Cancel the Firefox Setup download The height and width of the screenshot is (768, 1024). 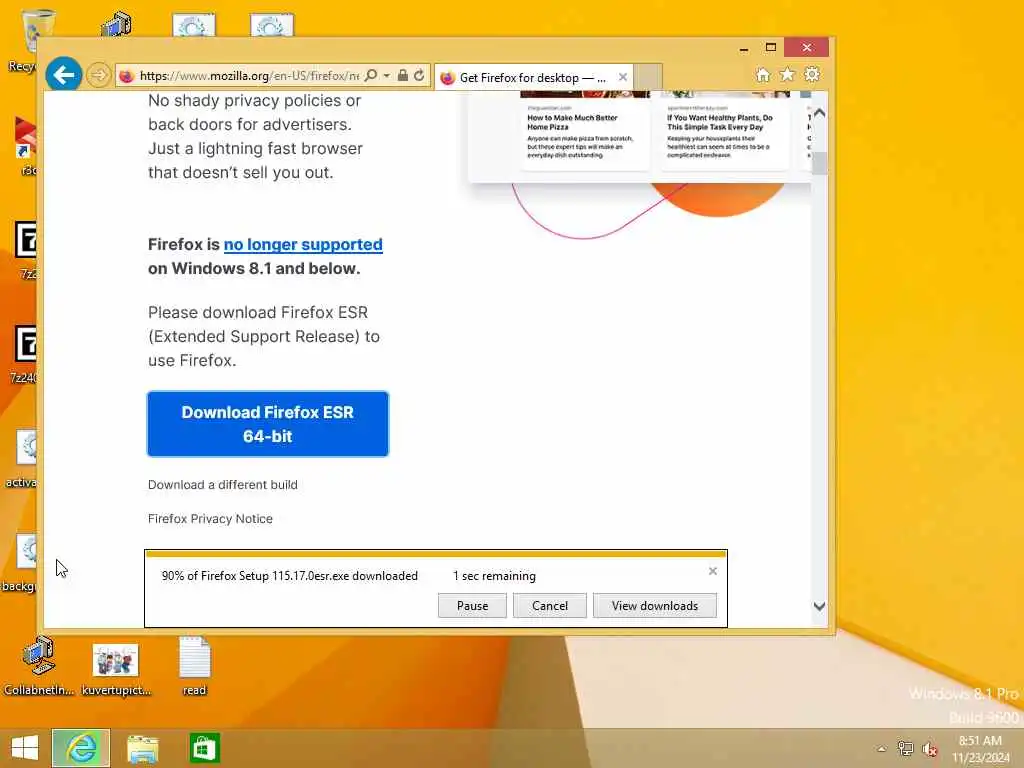point(550,605)
